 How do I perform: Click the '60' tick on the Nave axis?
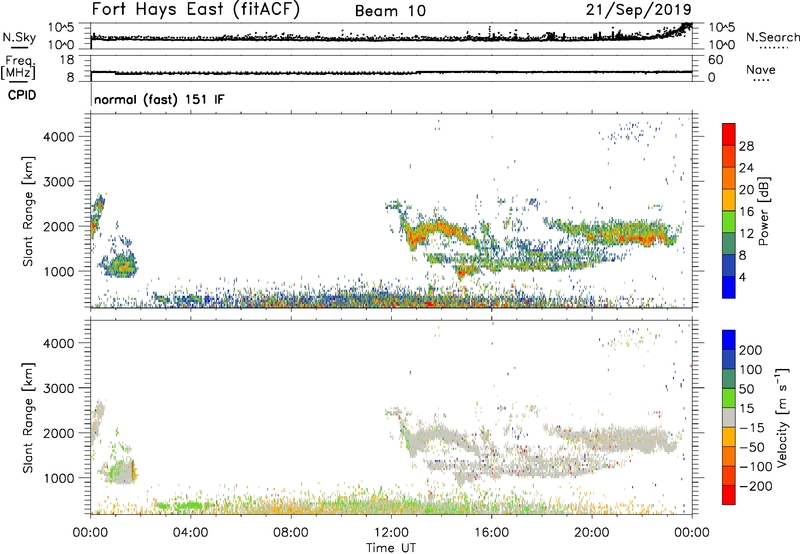[x=715, y=60]
